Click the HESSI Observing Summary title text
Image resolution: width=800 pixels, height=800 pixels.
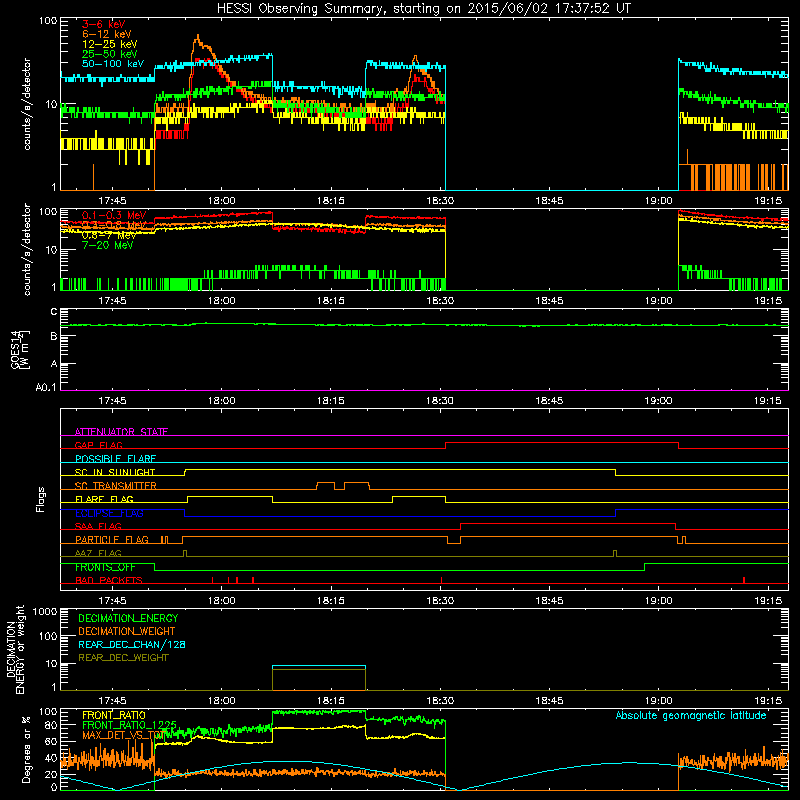(424, 9)
